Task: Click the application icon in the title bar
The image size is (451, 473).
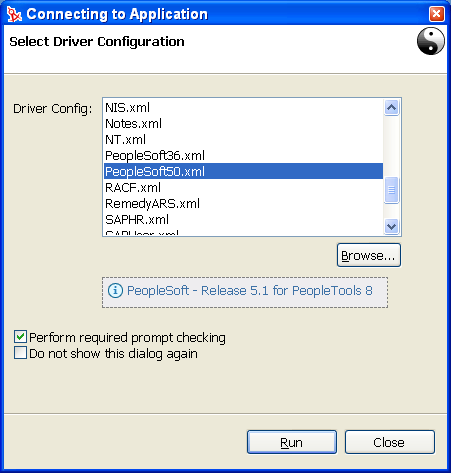Action: [14, 14]
